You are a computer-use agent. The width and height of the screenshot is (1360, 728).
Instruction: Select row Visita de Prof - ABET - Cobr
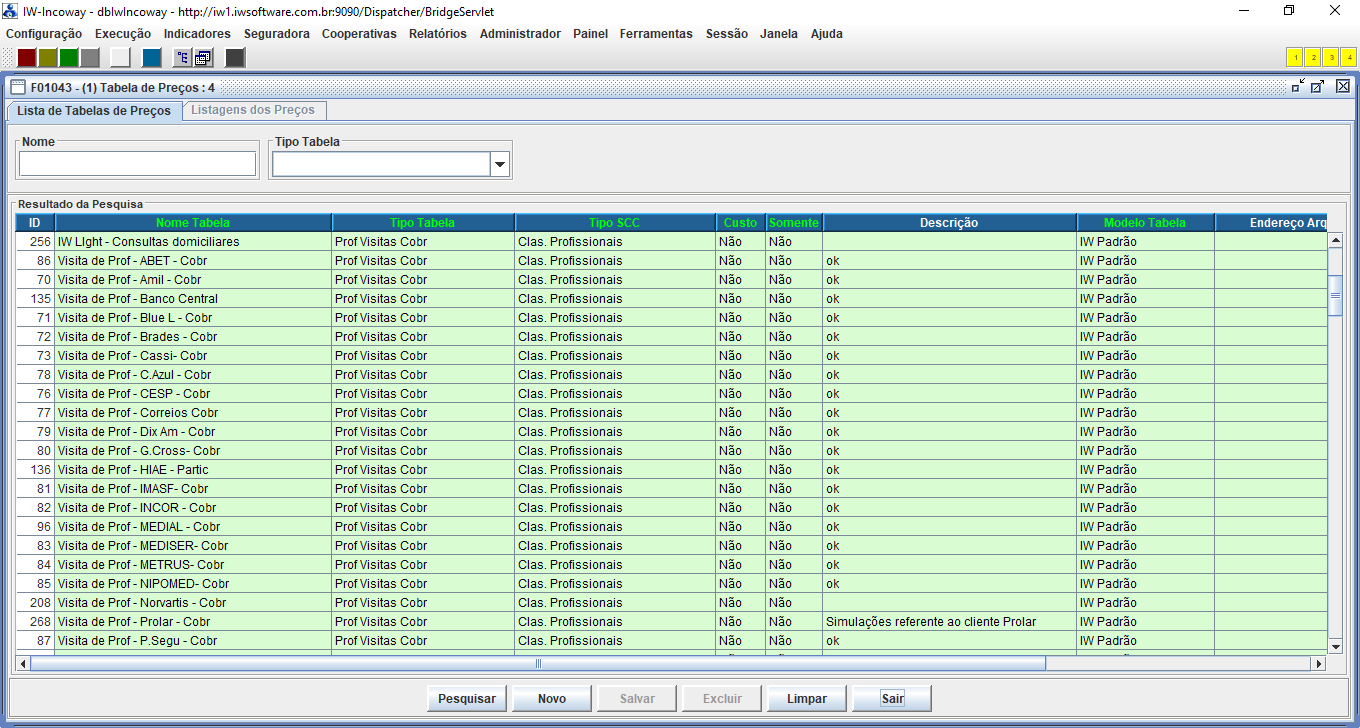click(671, 261)
